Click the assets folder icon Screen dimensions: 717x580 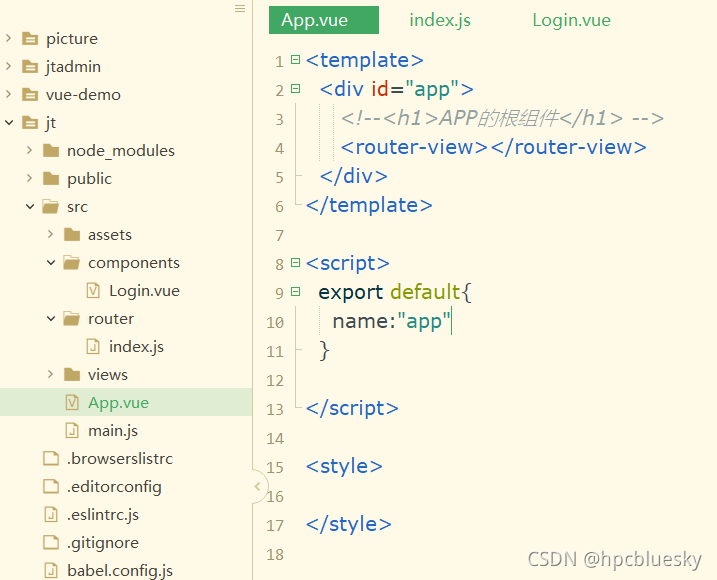72,235
